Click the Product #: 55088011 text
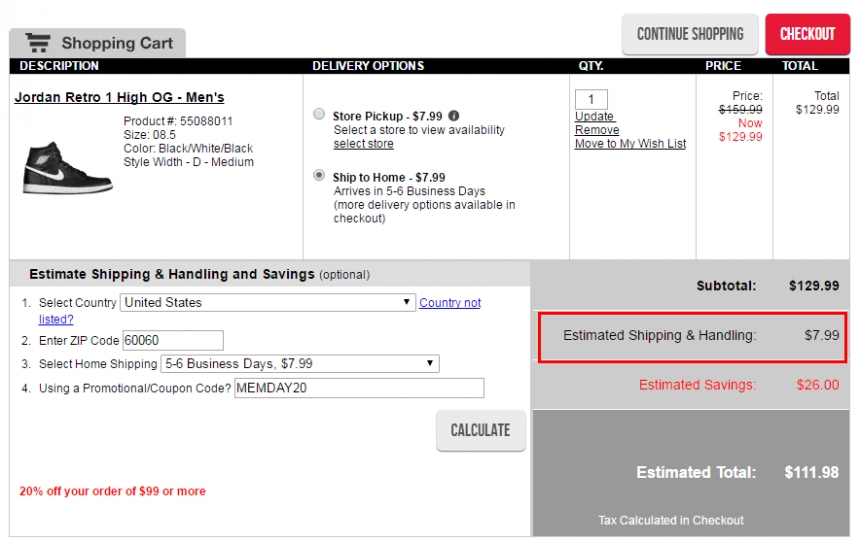860x541 pixels. coord(178,121)
